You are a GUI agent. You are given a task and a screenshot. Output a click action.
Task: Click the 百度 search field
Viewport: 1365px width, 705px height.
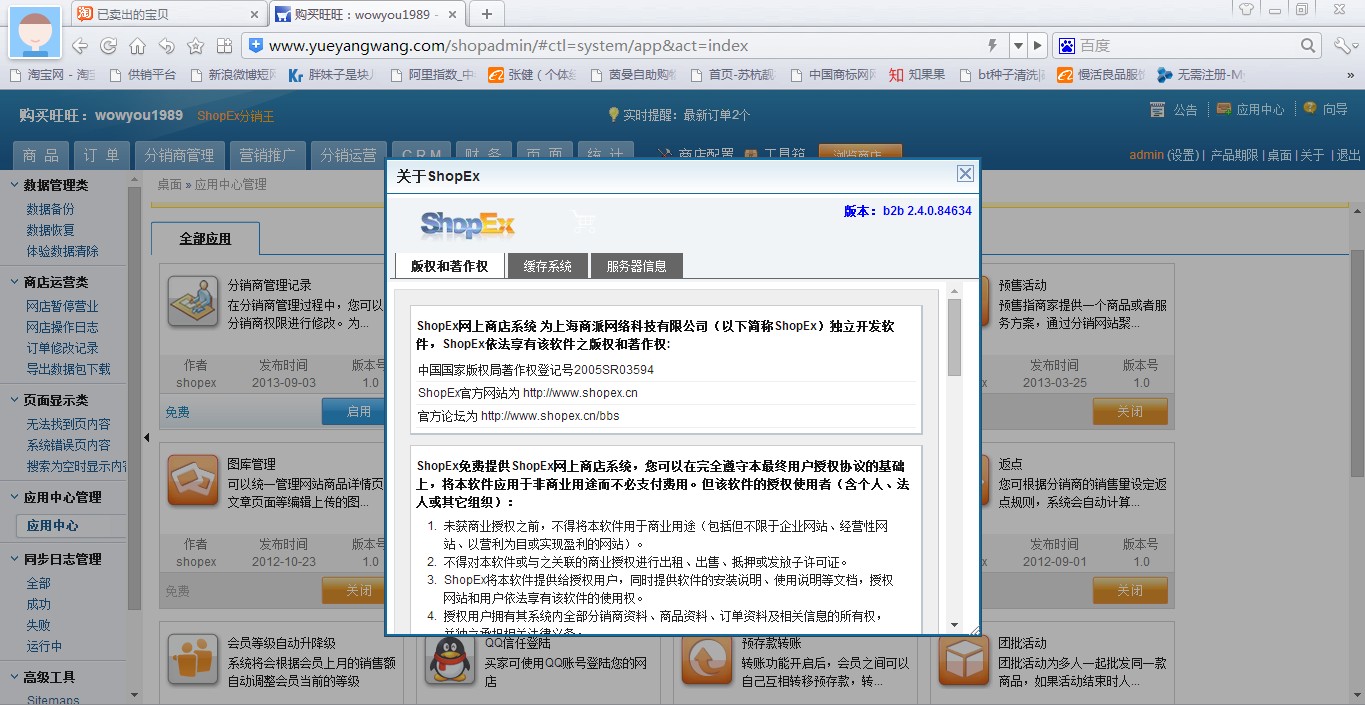pyautogui.click(x=1188, y=46)
